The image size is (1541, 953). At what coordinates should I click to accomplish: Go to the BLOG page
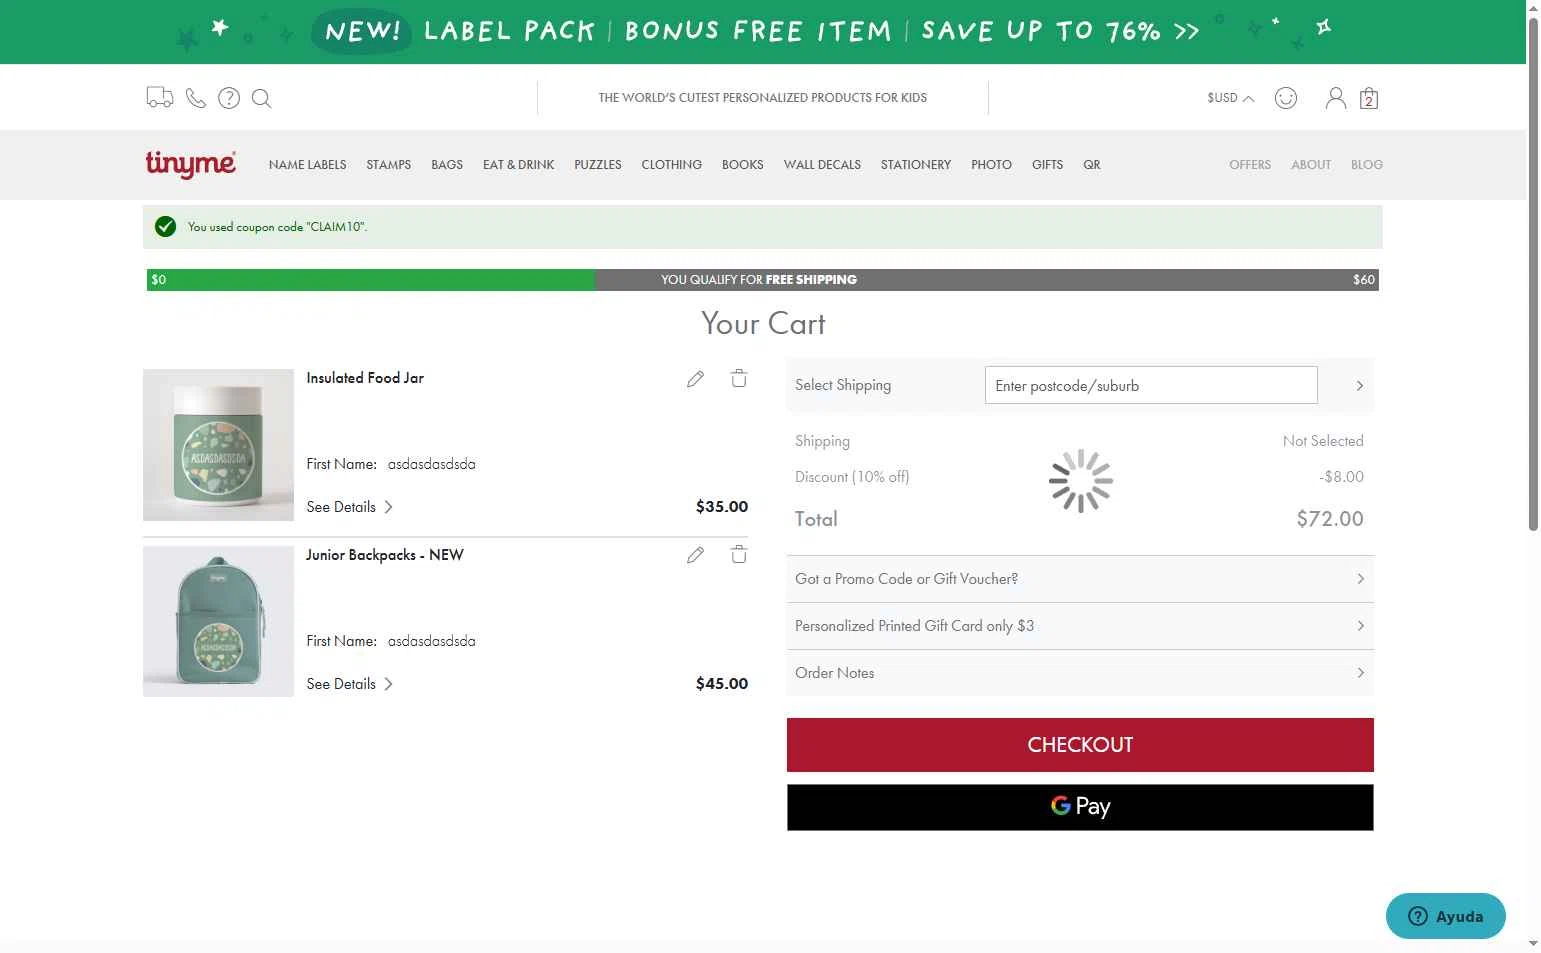1367,165
